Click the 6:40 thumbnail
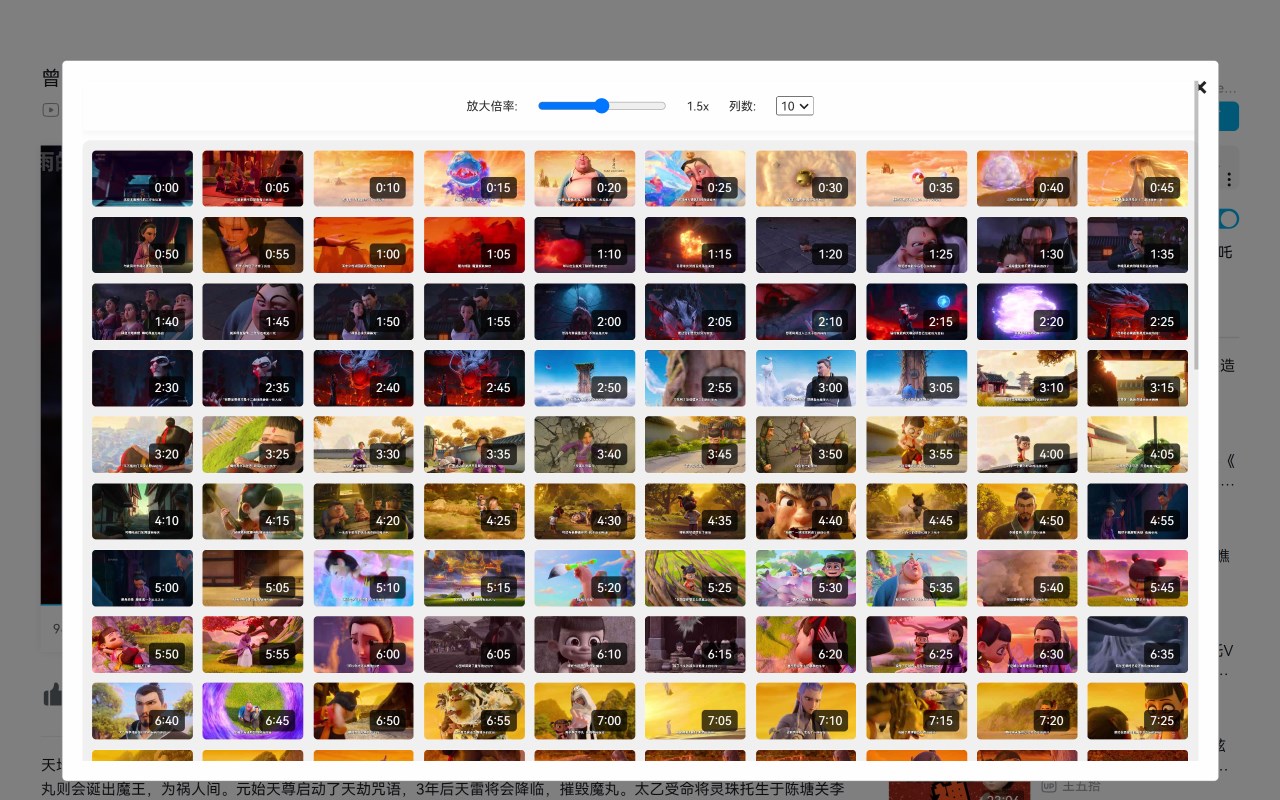 [x=143, y=711]
